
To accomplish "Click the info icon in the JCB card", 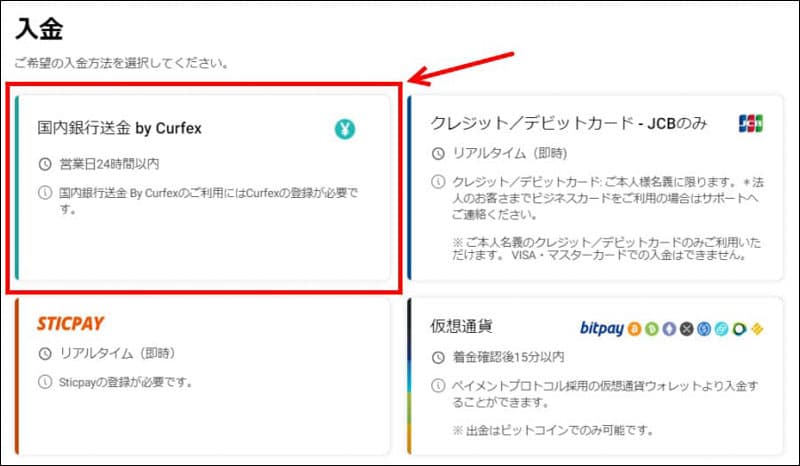I will point(437,182).
